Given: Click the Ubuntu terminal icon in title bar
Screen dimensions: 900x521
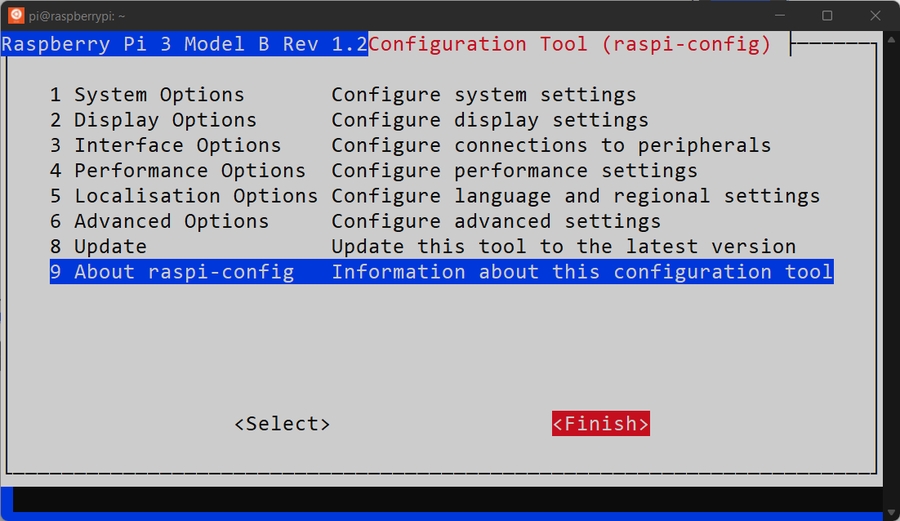Looking at the screenshot, I should click(16, 15).
